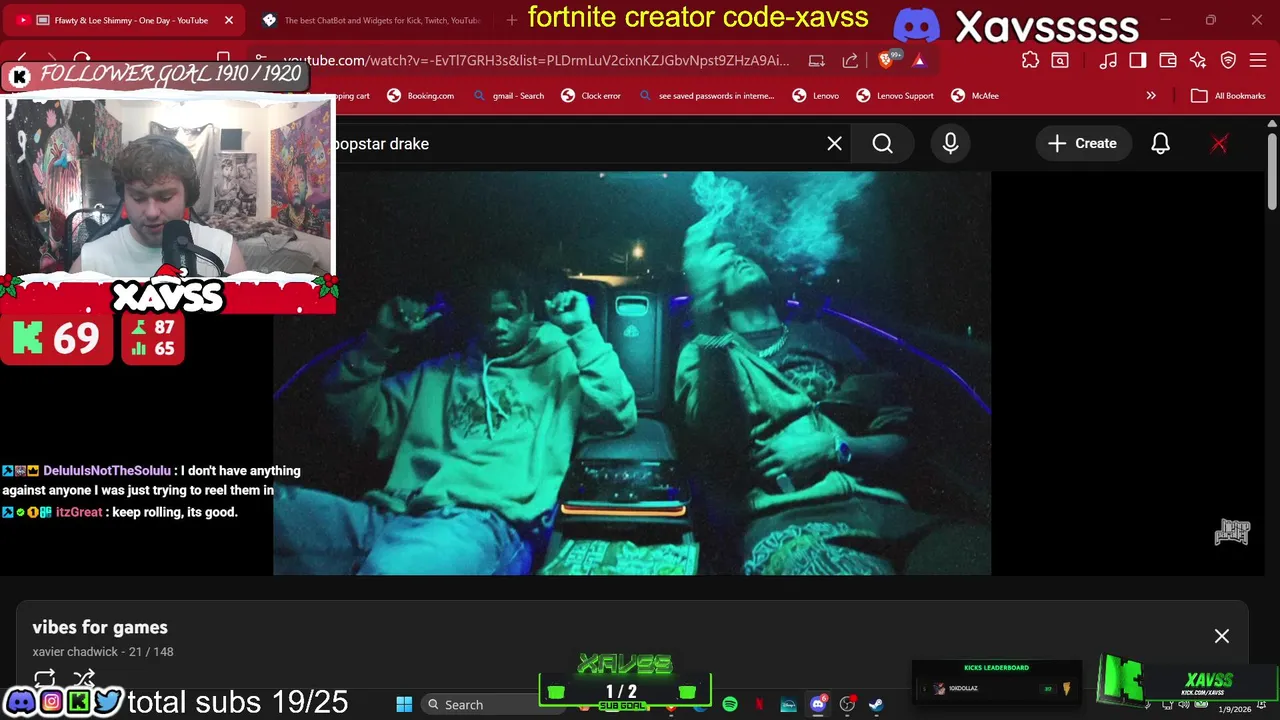The width and height of the screenshot is (1280, 720).
Task: Toggle shuffle playlist
Action: pos(84,678)
